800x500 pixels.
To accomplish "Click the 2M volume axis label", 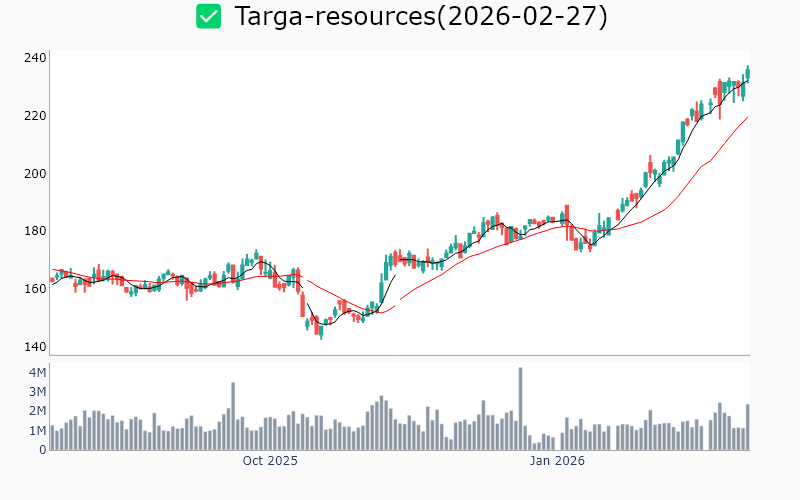I will 37,411.
